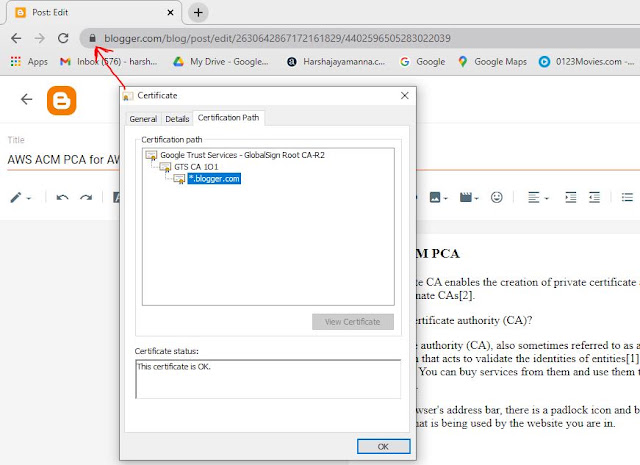The image size is (640, 465).
Task: Confirm the Certificate dialog with OK
Action: (383, 447)
